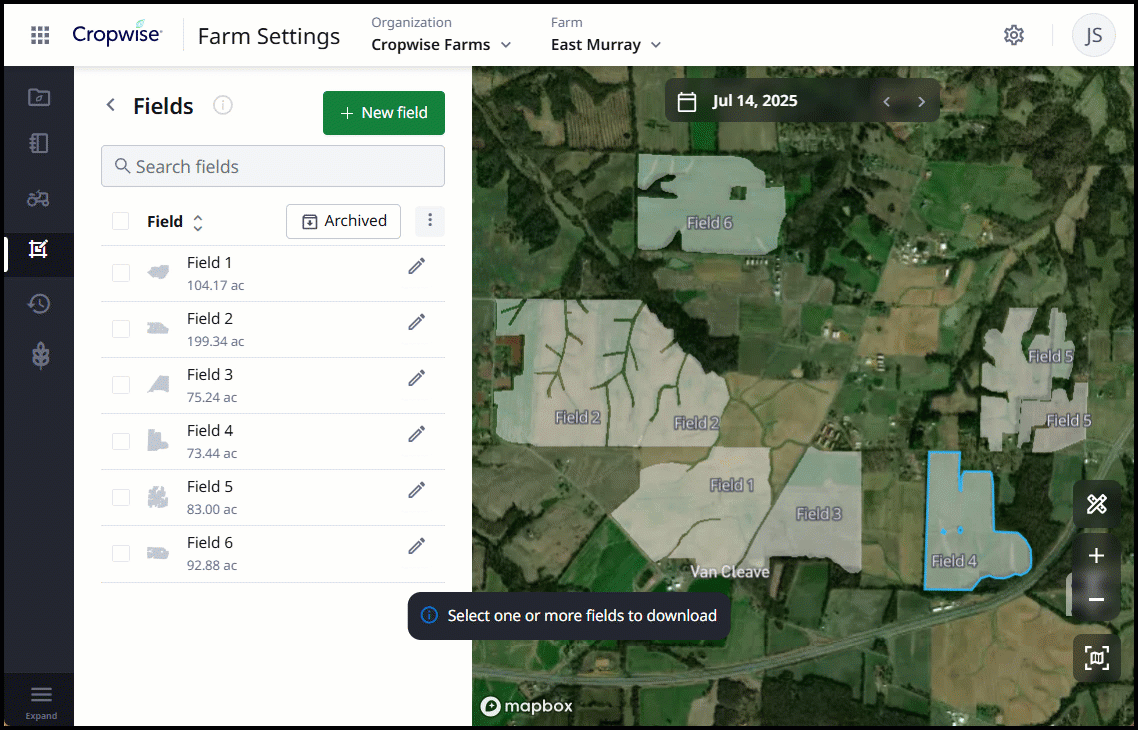
Task: Create a field with the New field button
Action: (x=383, y=113)
